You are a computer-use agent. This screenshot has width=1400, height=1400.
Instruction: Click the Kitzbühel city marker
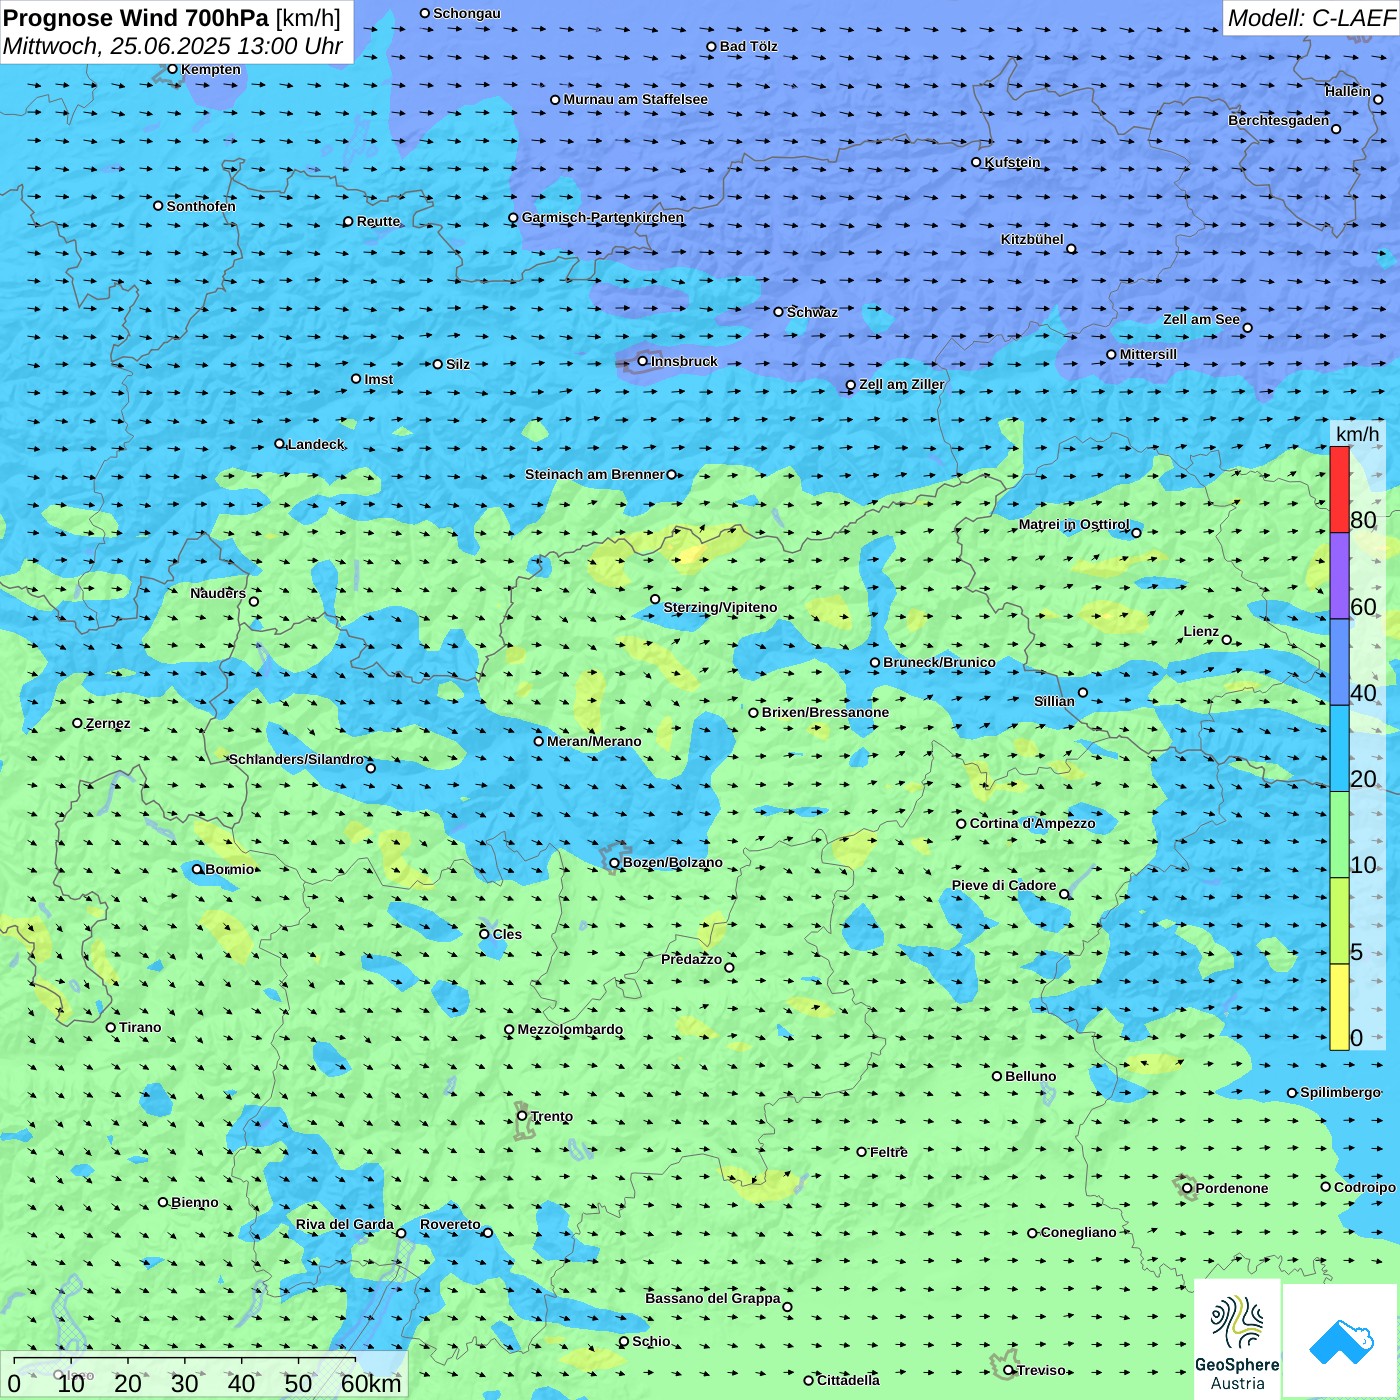point(1071,249)
